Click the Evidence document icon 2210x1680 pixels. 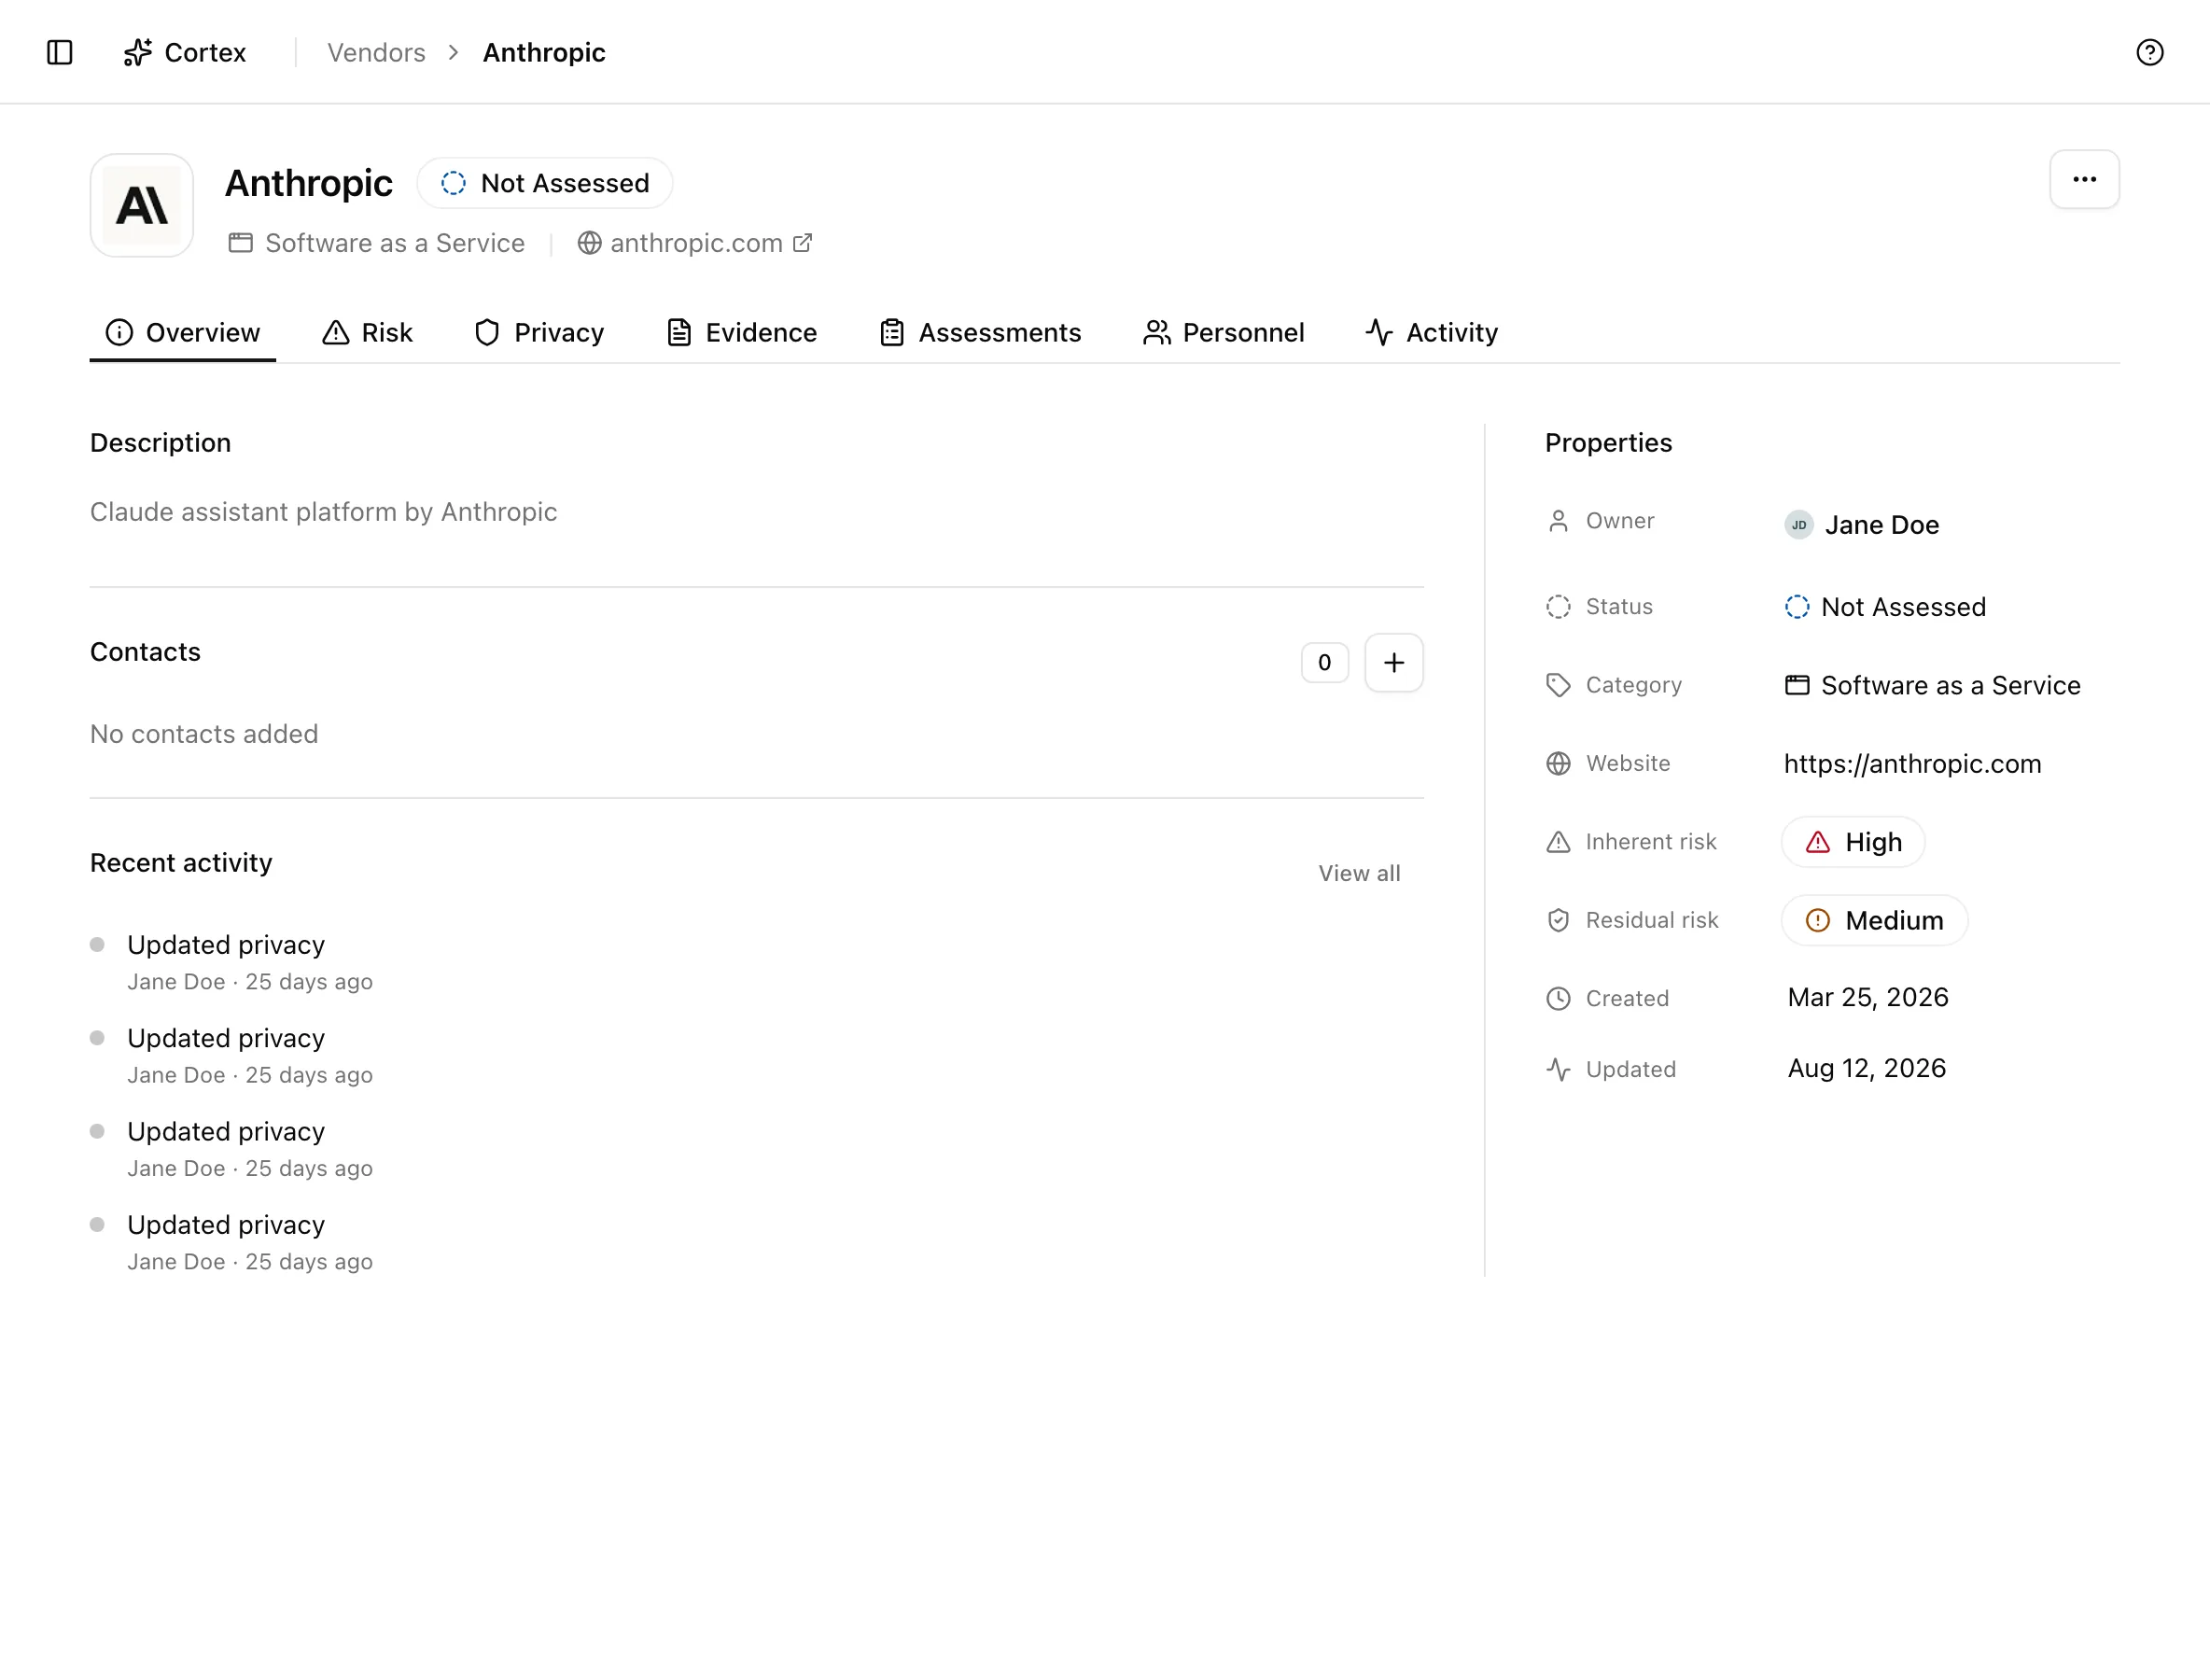point(679,332)
